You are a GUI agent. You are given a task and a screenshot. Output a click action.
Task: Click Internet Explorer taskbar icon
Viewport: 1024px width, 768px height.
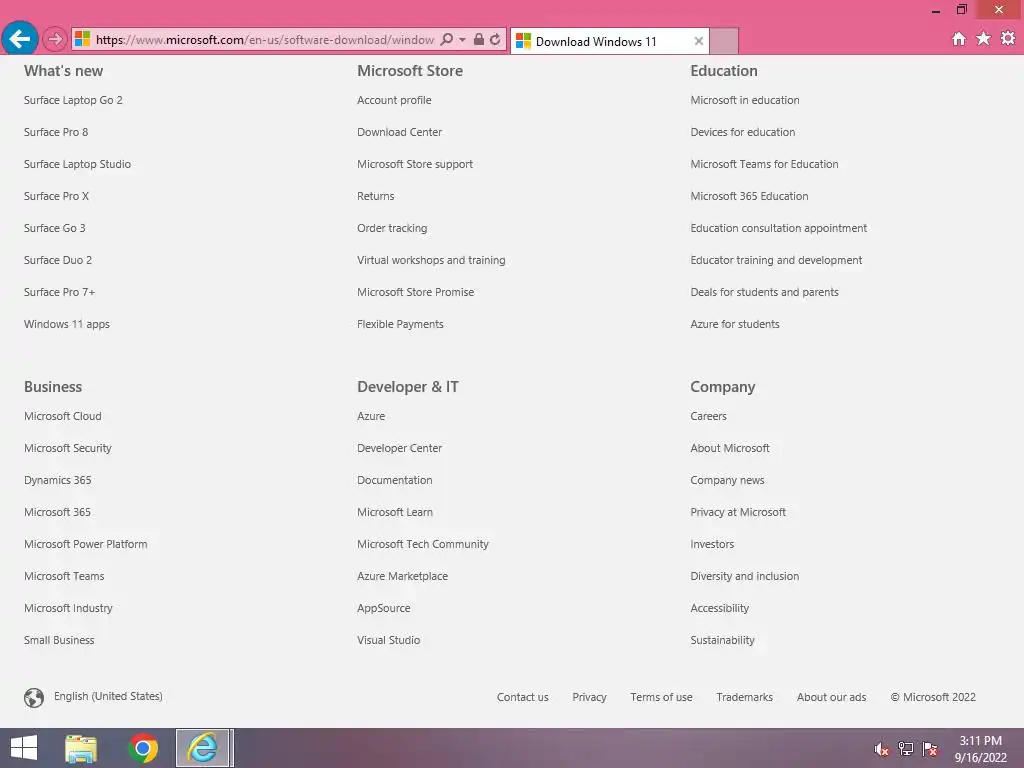coord(203,748)
